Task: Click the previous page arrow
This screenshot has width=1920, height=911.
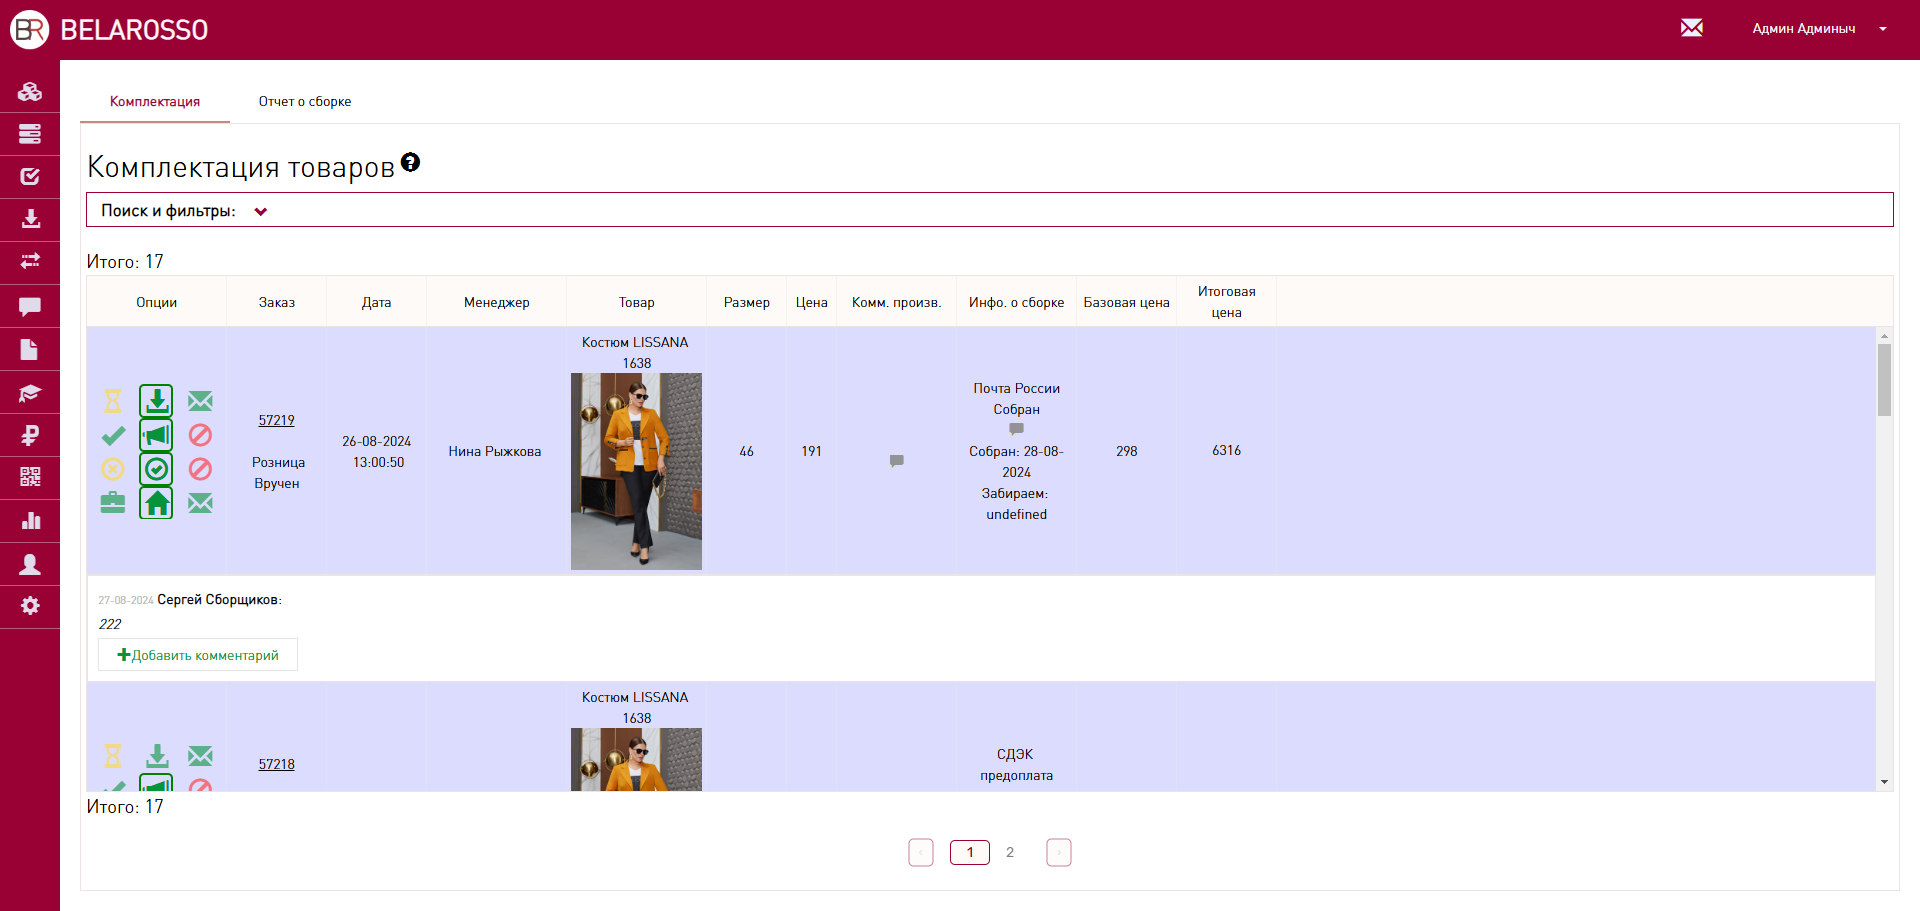Action: click(921, 852)
